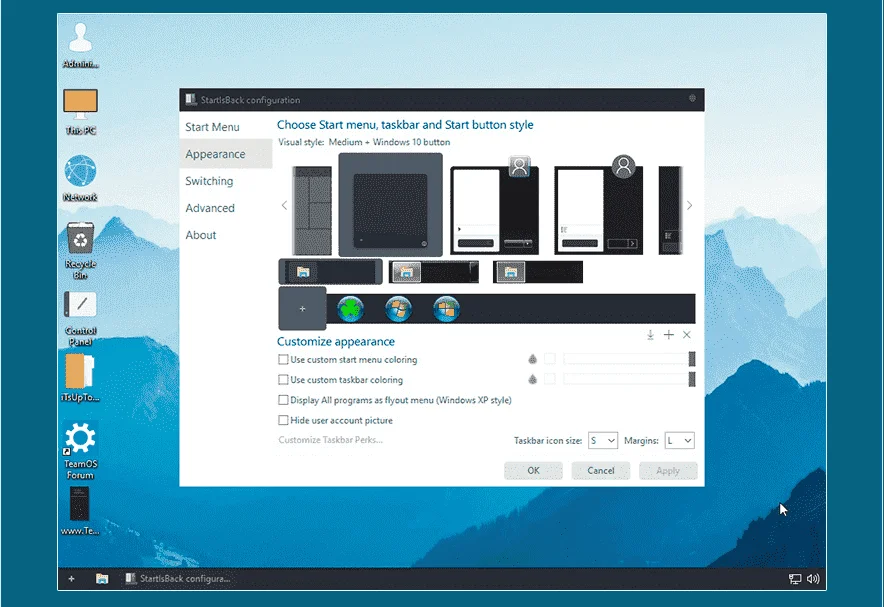The width and height of the screenshot is (884, 607).
Task: Open the volume tray icon
Action: [813, 579]
